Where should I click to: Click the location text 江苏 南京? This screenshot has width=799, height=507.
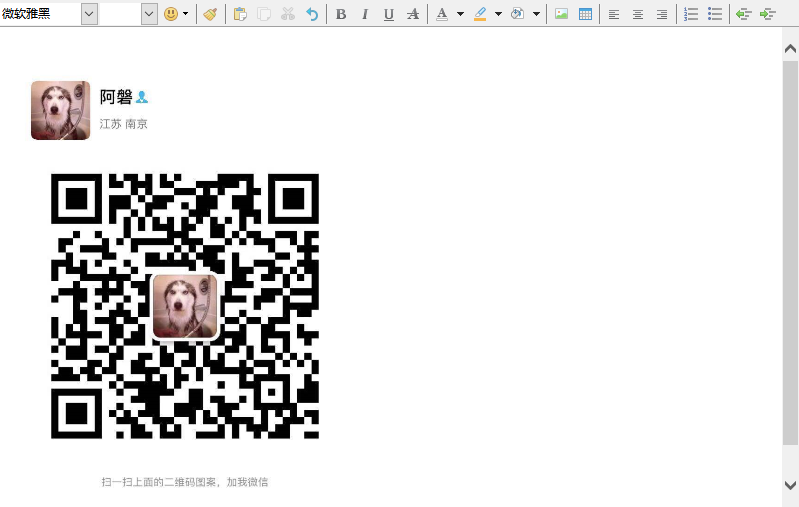pos(123,124)
